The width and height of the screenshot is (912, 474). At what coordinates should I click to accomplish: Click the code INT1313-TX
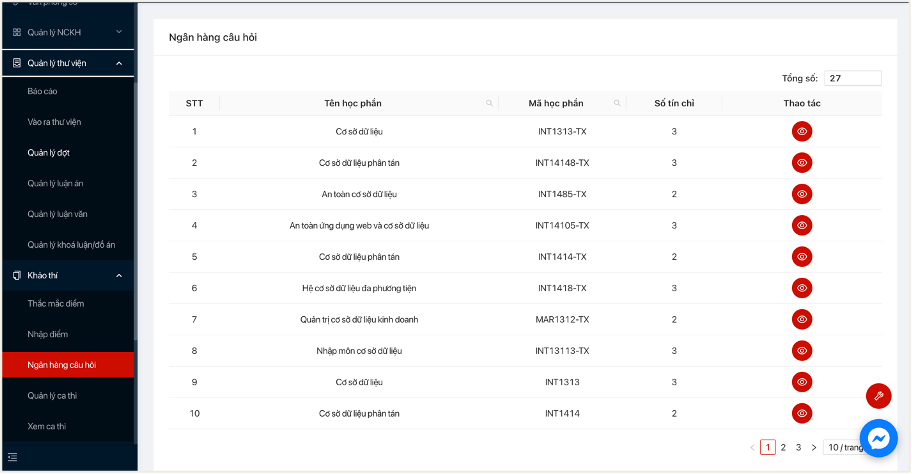point(562,131)
